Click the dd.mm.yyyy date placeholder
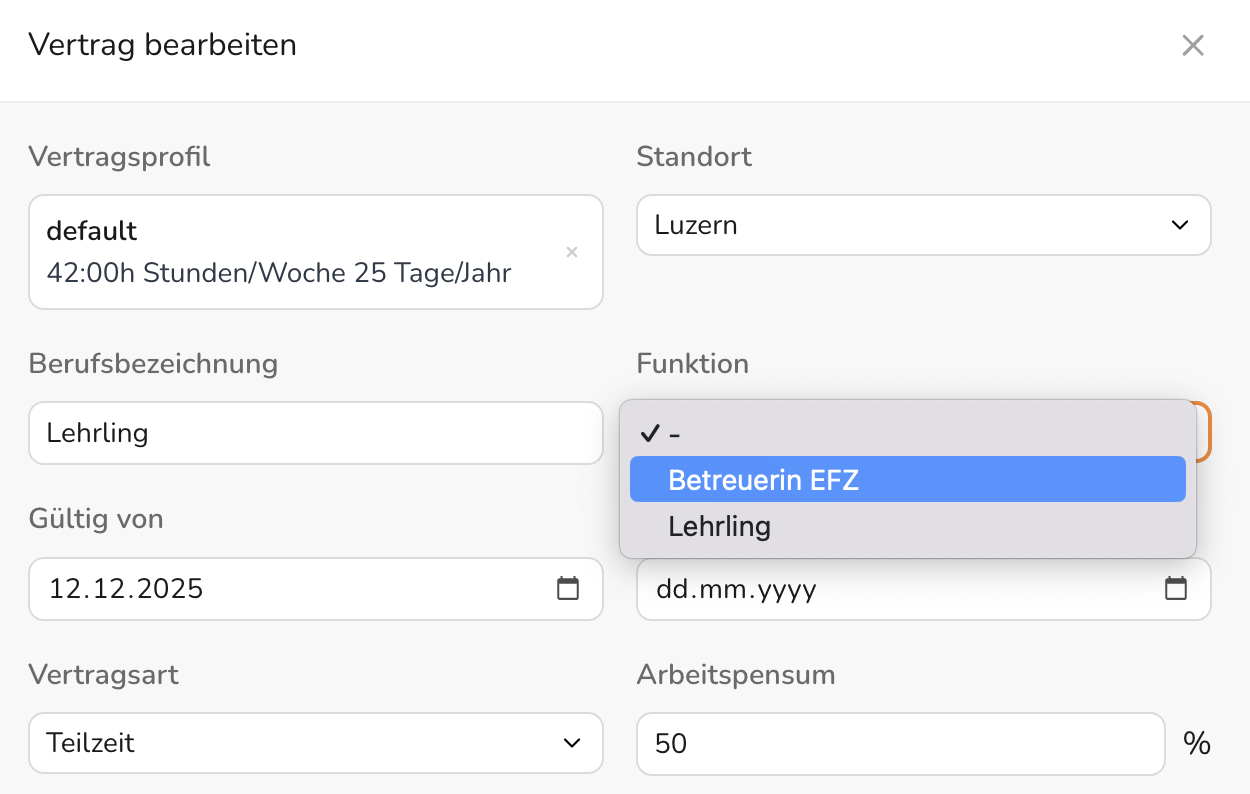Viewport: 1250px width, 794px height. click(736, 589)
